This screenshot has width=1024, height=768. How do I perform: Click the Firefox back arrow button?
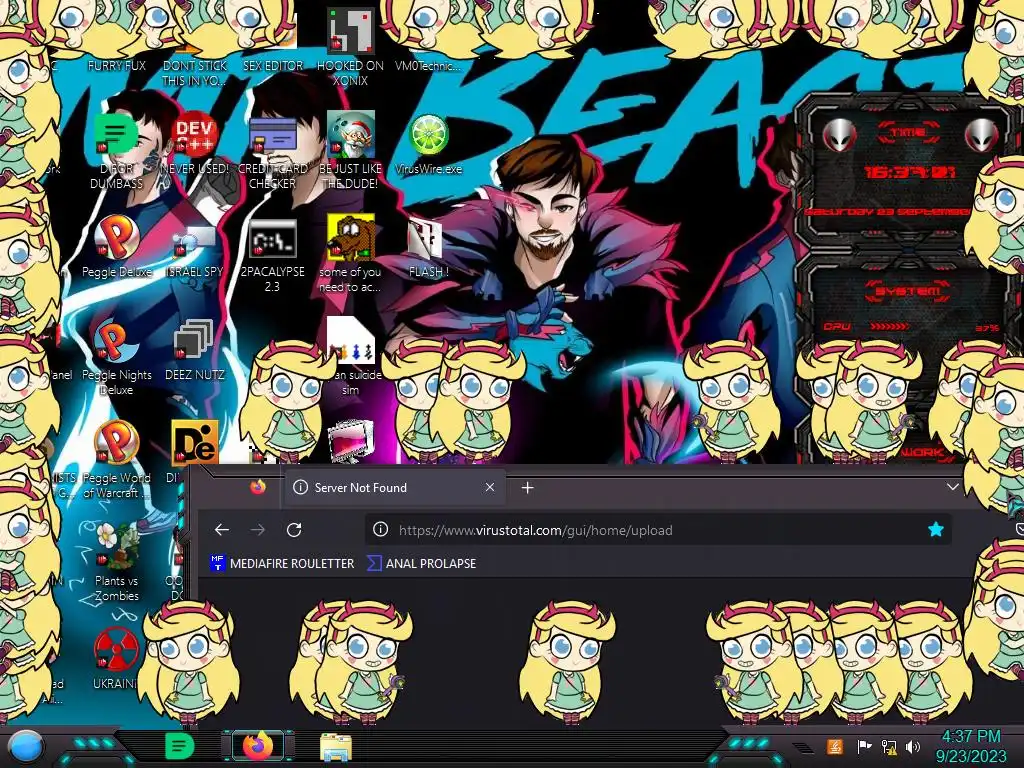[222, 530]
